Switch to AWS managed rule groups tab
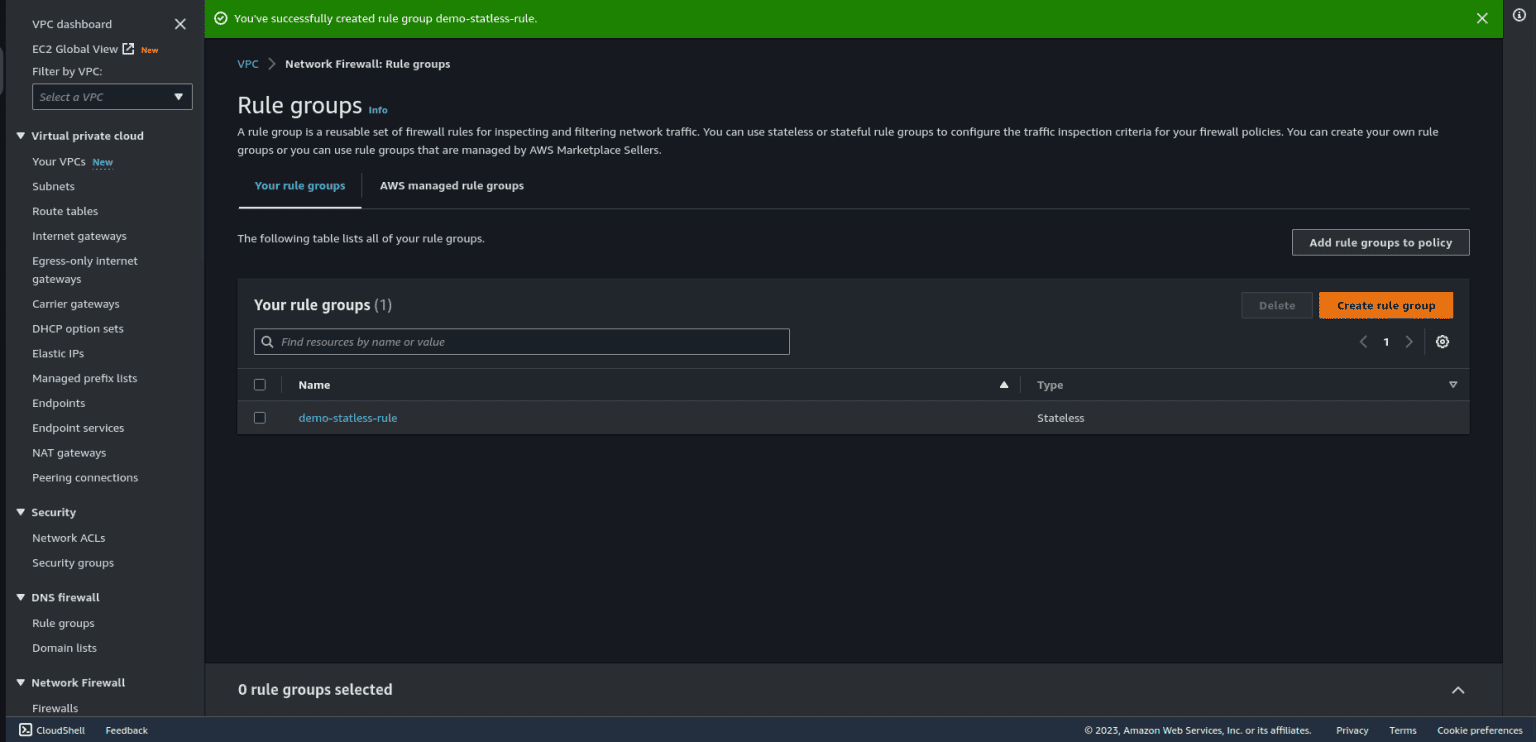Viewport: 1536px width, 742px height. (452, 186)
